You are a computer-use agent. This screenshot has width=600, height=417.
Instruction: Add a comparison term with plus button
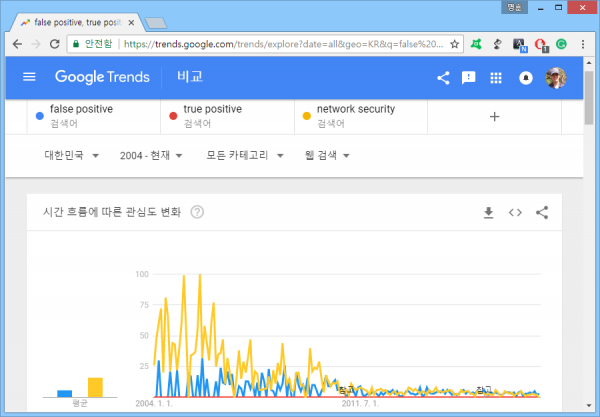[494, 117]
